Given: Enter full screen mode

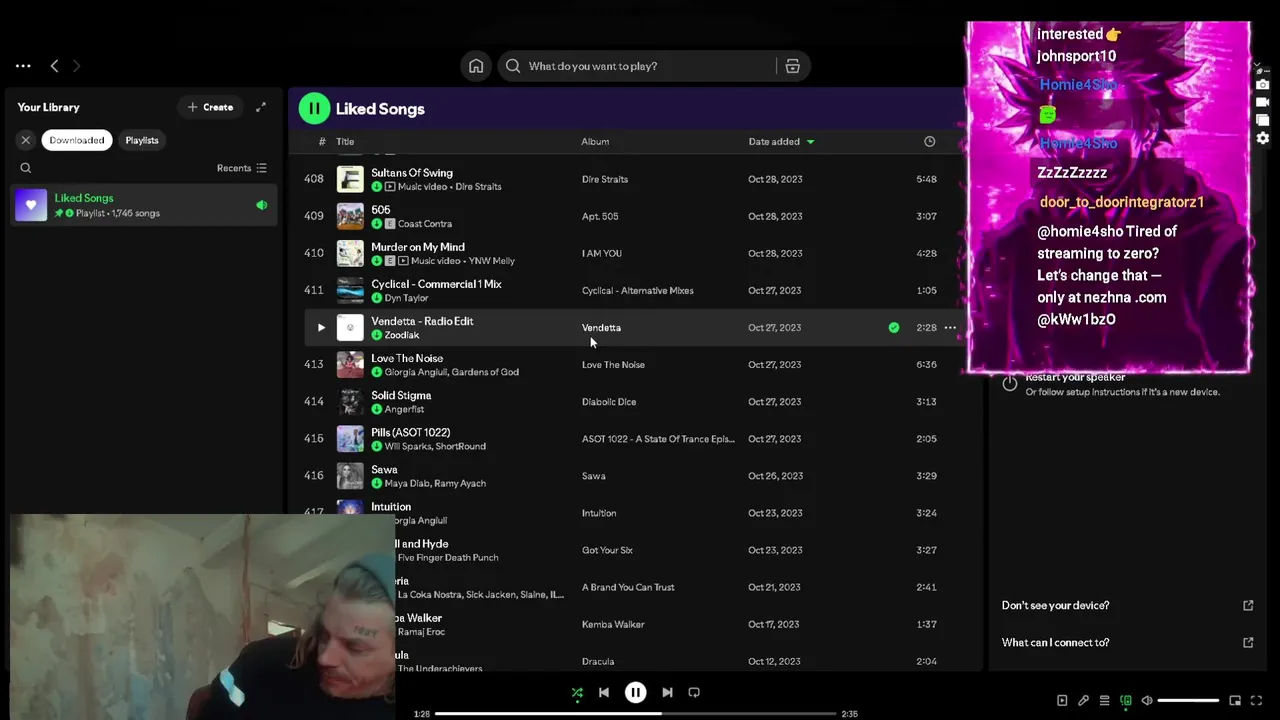Looking at the screenshot, I should coord(1256,701).
